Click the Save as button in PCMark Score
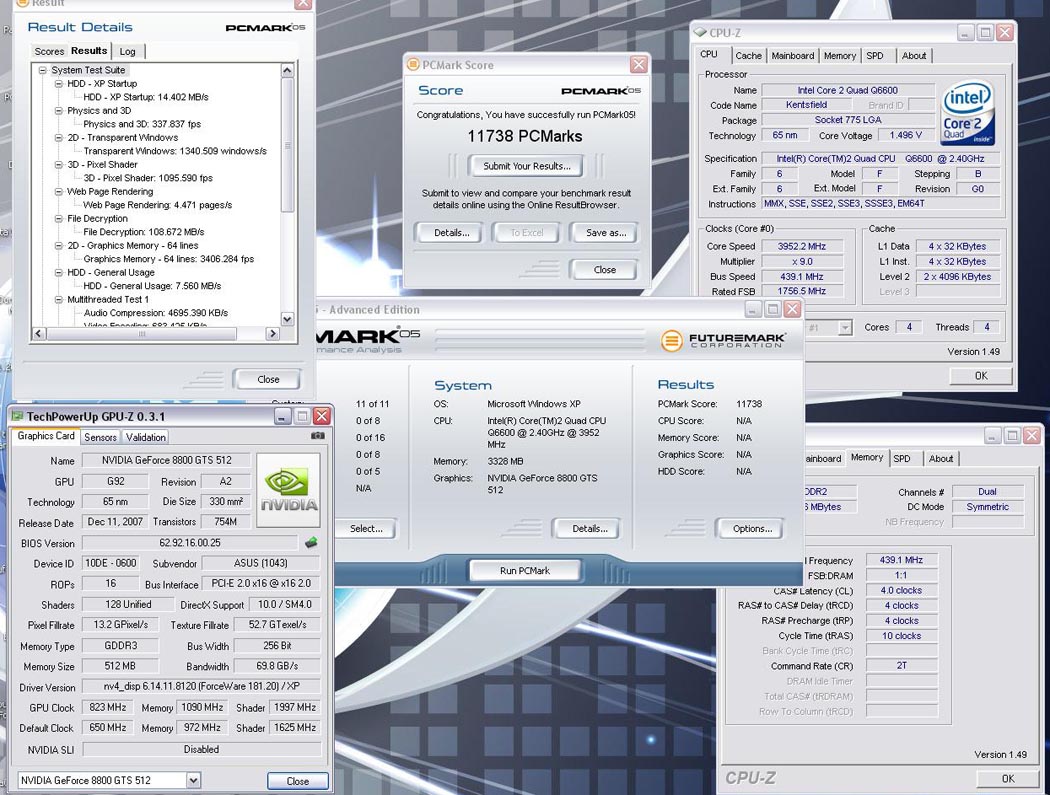The width and height of the screenshot is (1050, 795). point(606,233)
